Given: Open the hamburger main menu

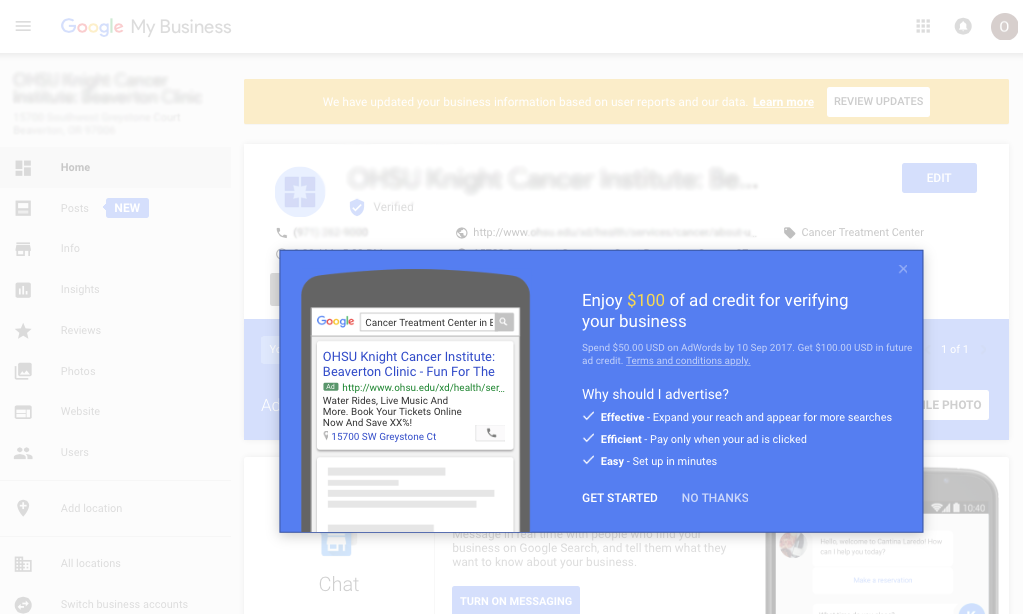Looking at the screenshot, I should (x=23, y=26).
